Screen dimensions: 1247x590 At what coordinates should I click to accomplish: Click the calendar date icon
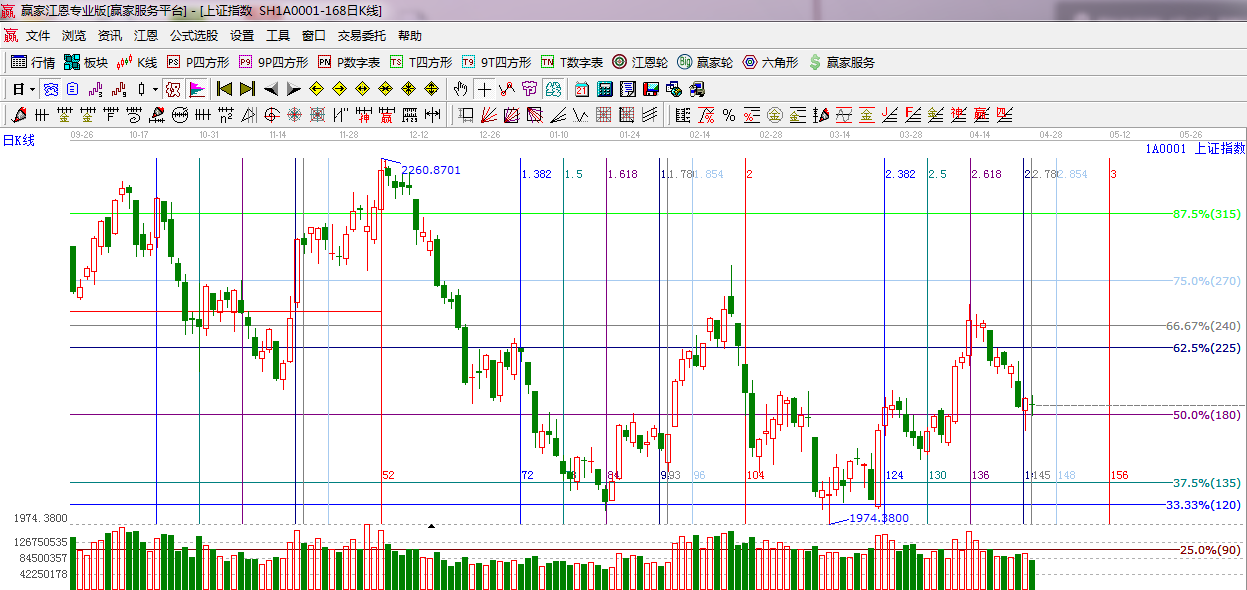pyautogui.click(x=581, y=89)
